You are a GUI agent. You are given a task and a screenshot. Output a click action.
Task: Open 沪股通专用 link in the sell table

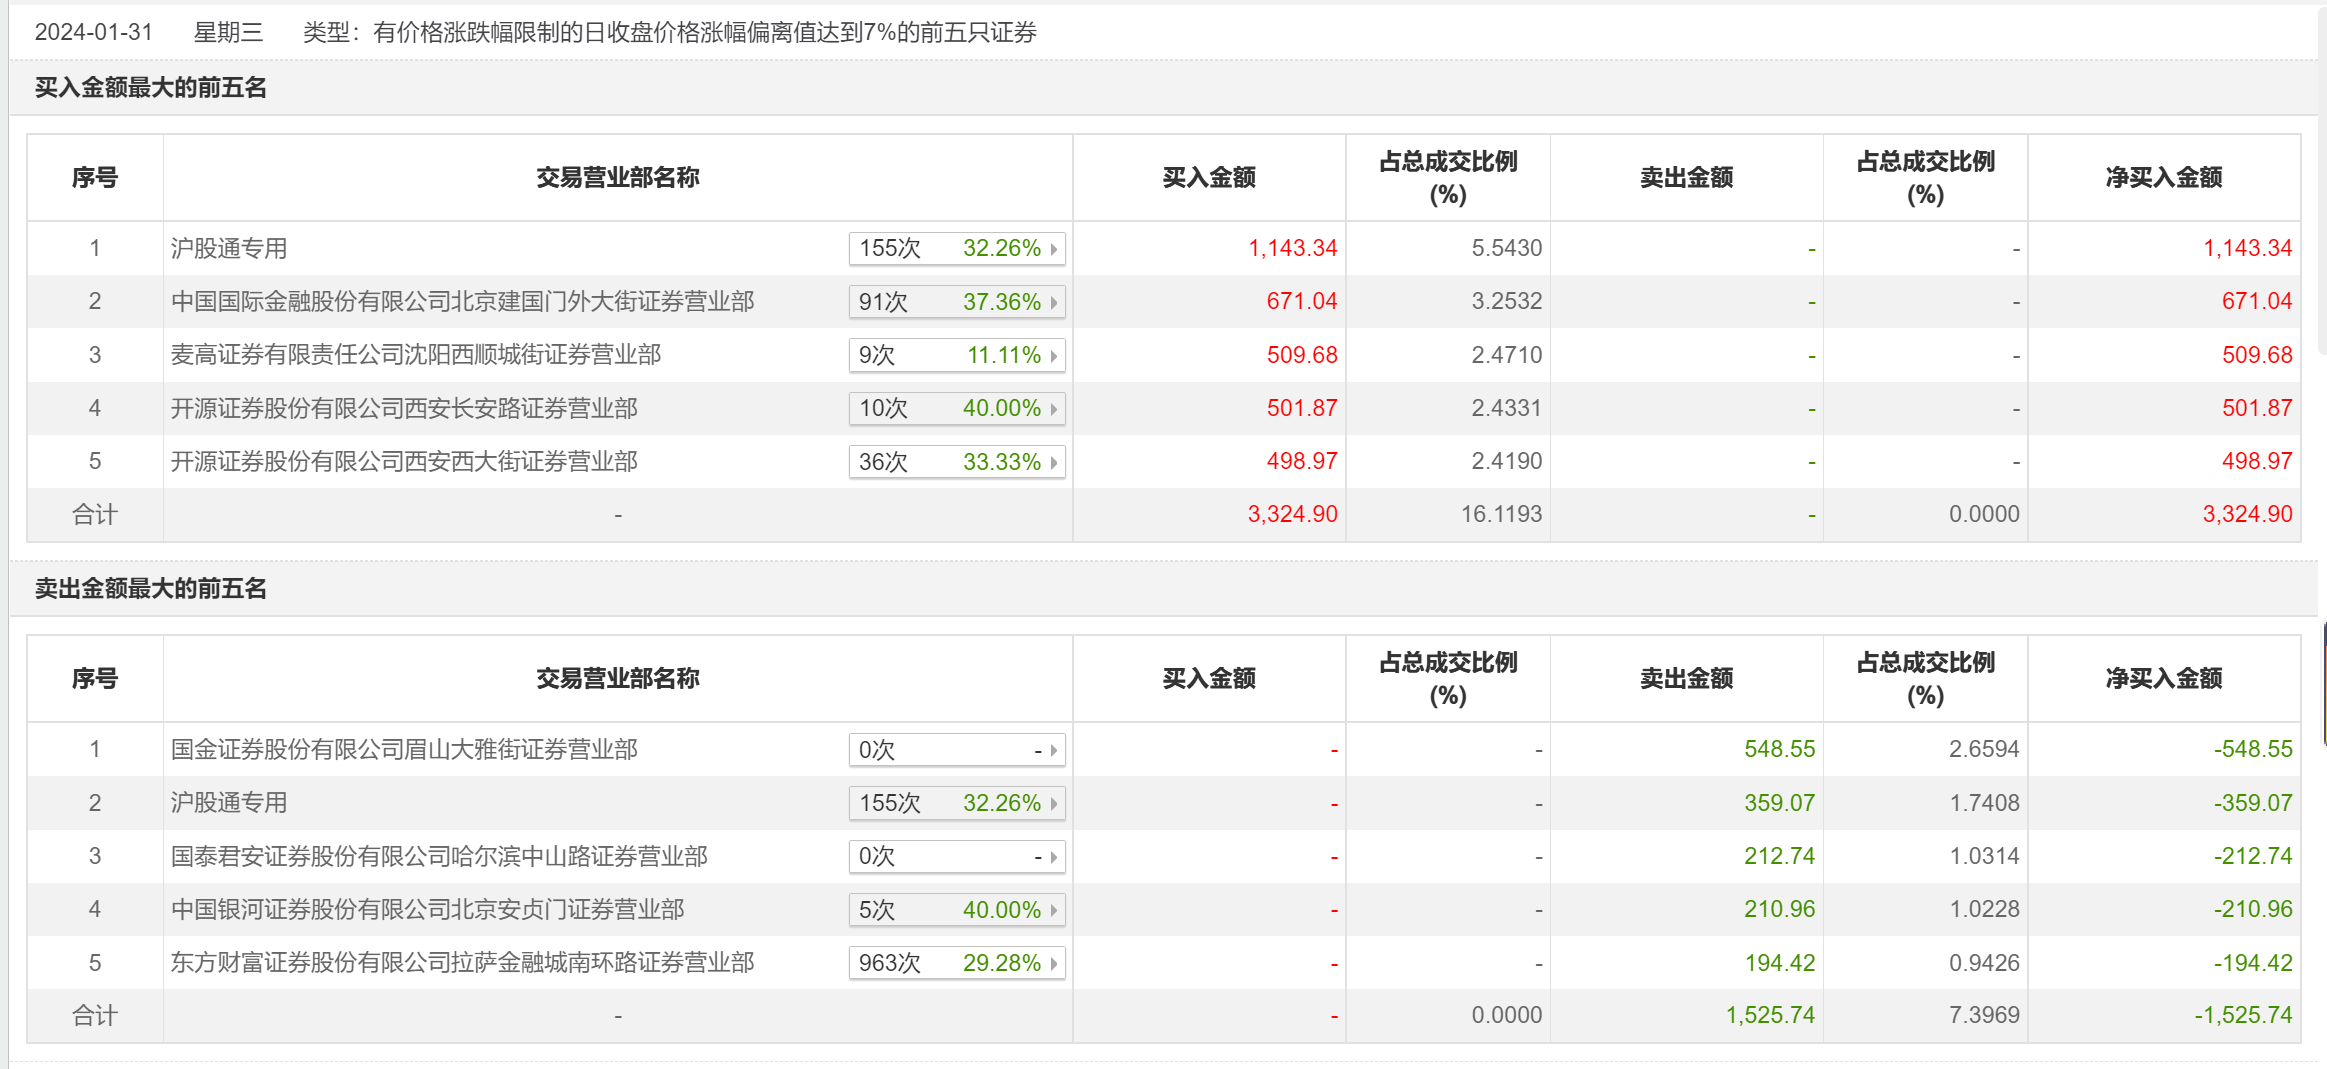(229, 803)
